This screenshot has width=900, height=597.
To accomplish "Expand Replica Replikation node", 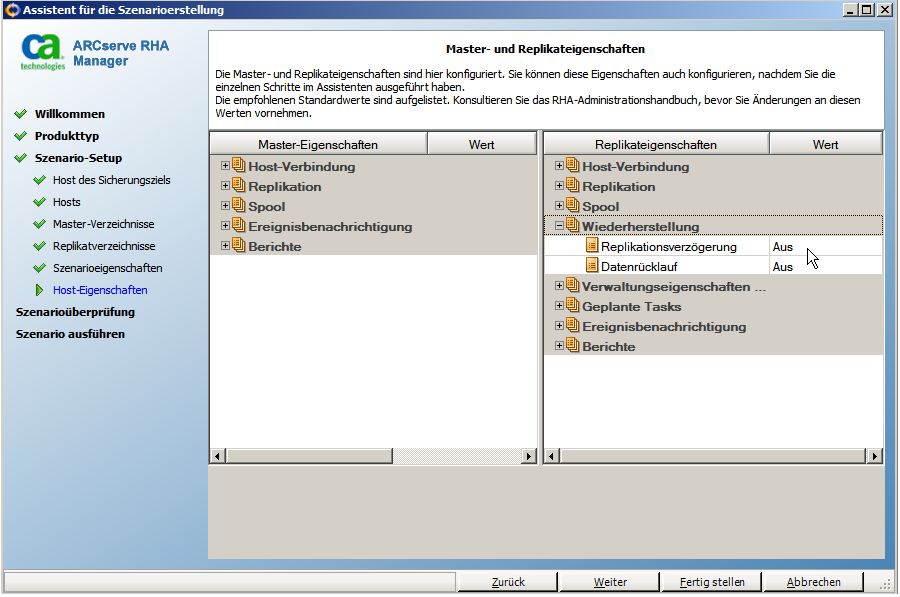I will (560, 186).
